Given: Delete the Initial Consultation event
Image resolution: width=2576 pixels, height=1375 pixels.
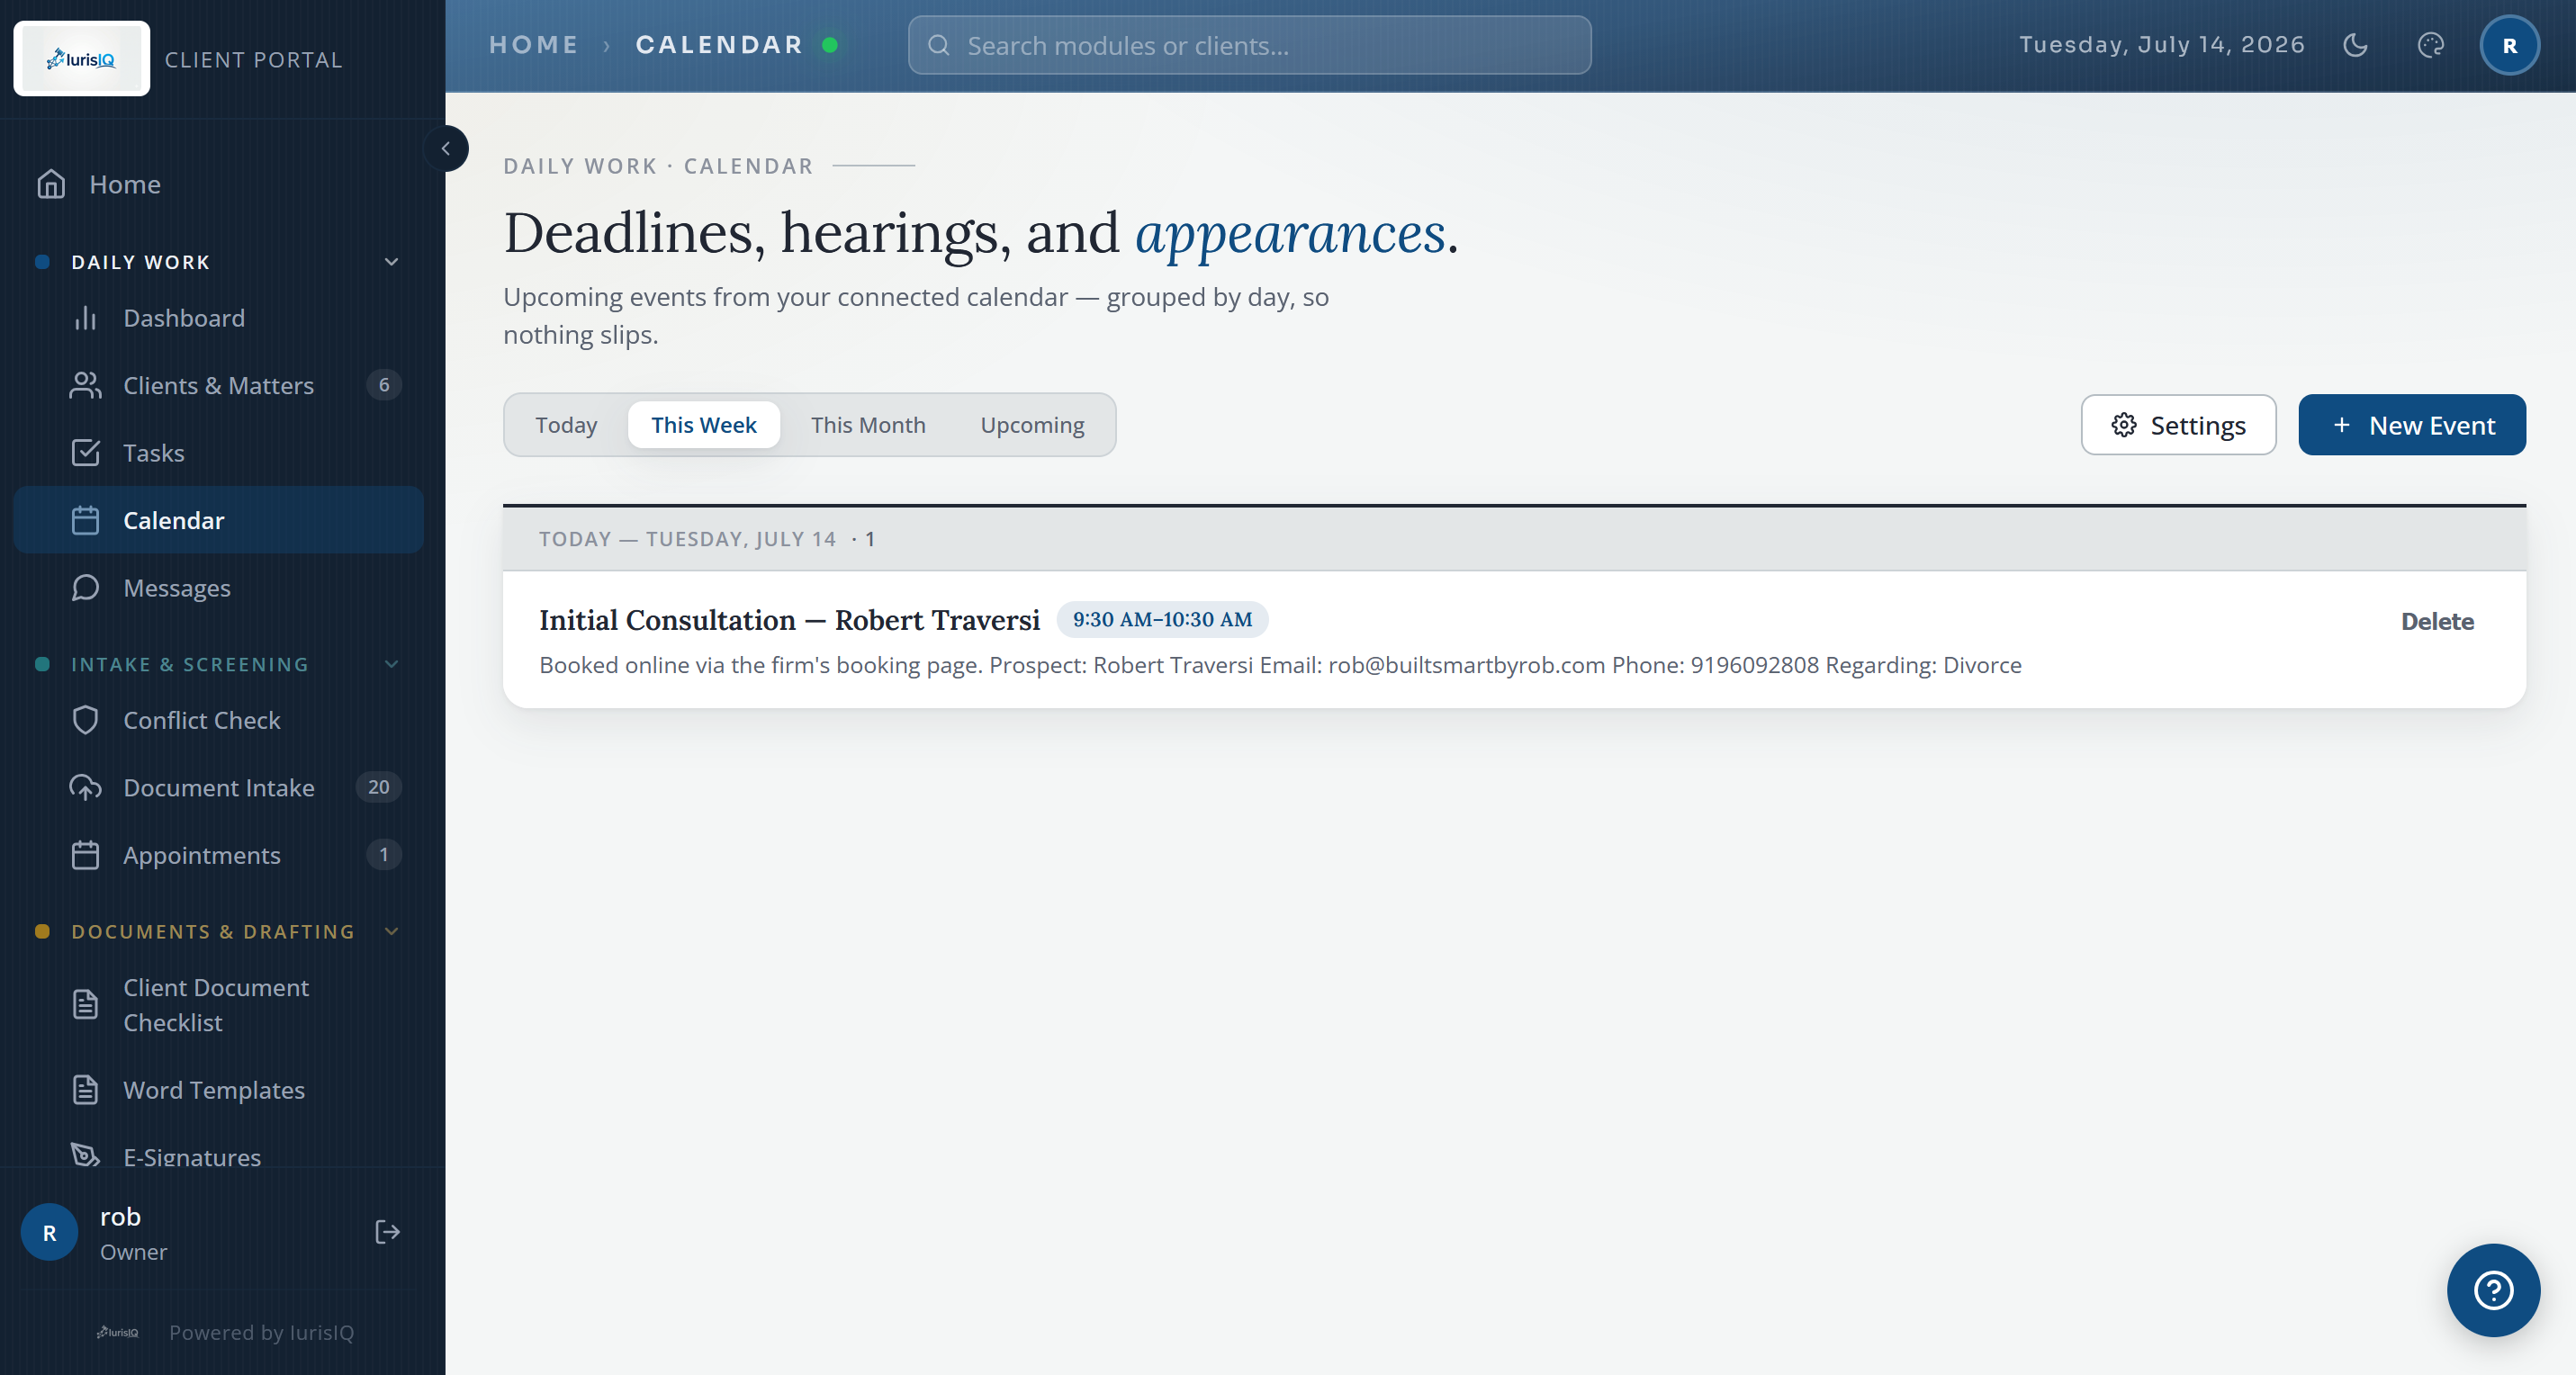Looking at the screenshot, I should (2437, 621).
